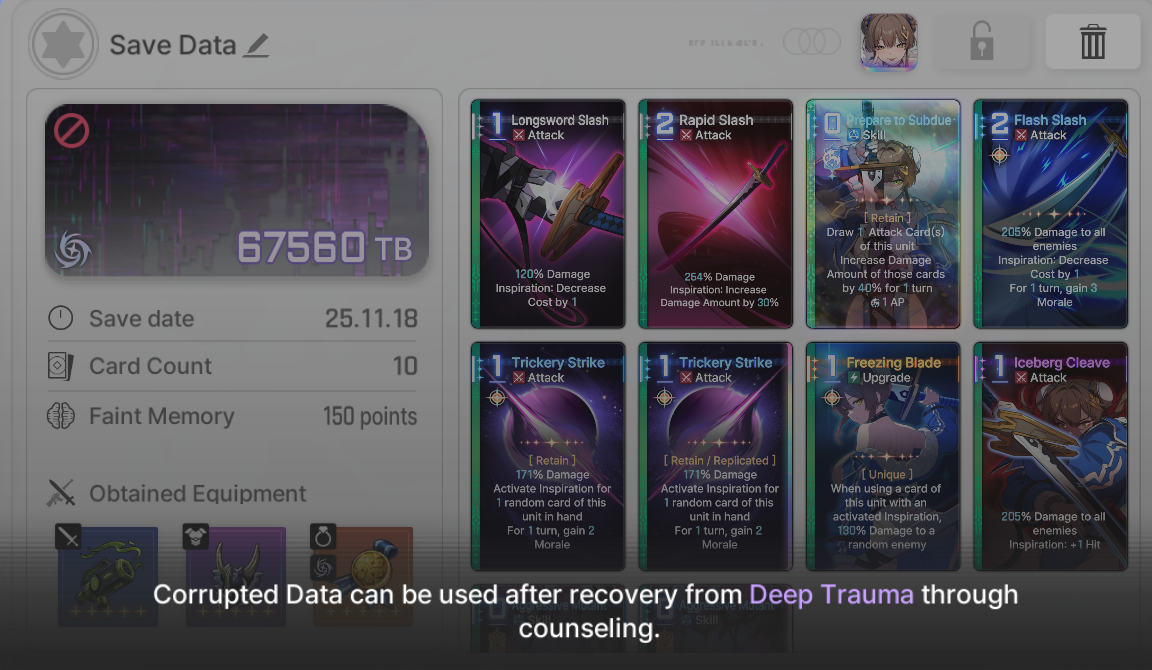Screen dimensions: 1152x670
Task: Click the swirl icon beside 67560 TB
Action: [x=73, y=250]
